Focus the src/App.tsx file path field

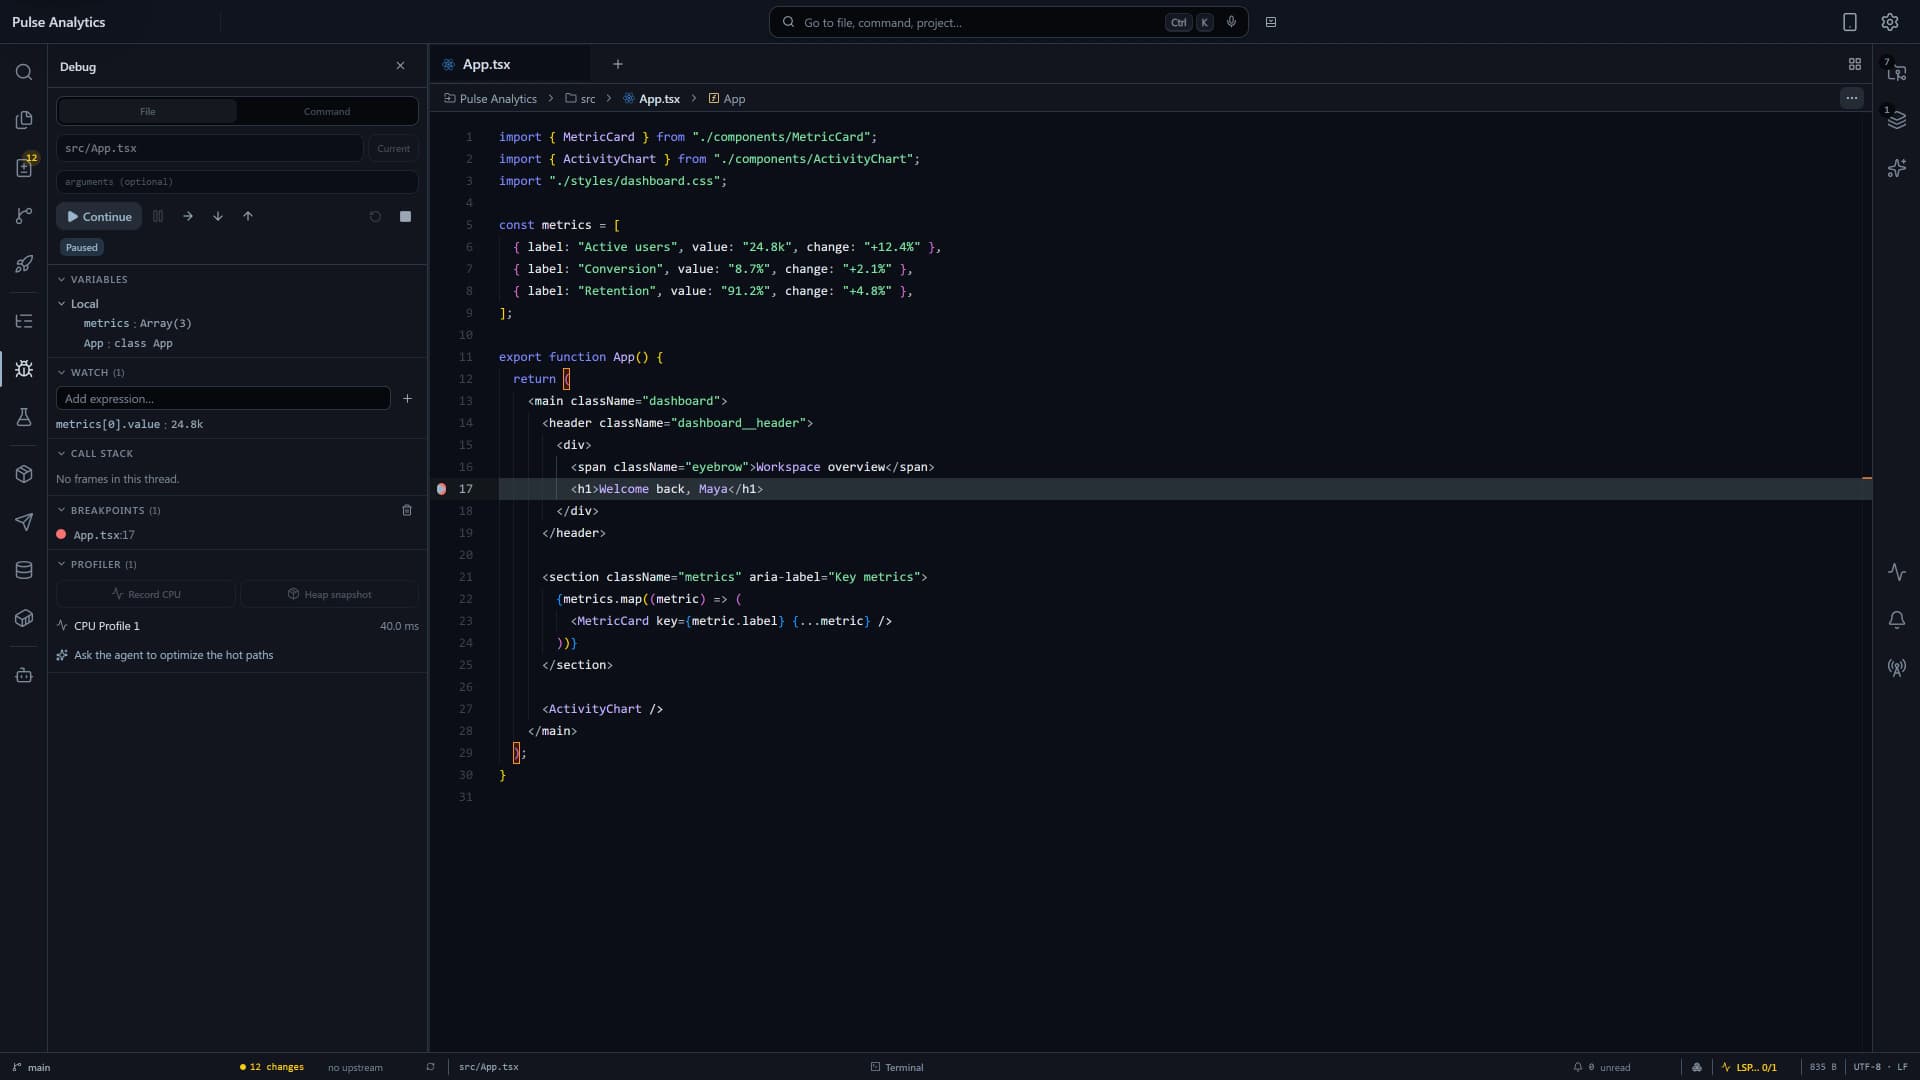[x=210, y=148]
